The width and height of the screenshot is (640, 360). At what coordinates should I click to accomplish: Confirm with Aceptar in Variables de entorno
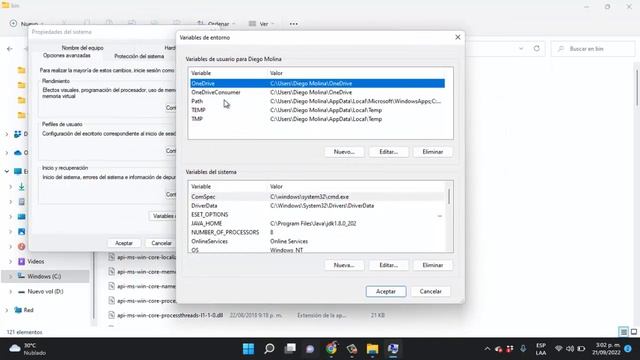coord(386,291)
